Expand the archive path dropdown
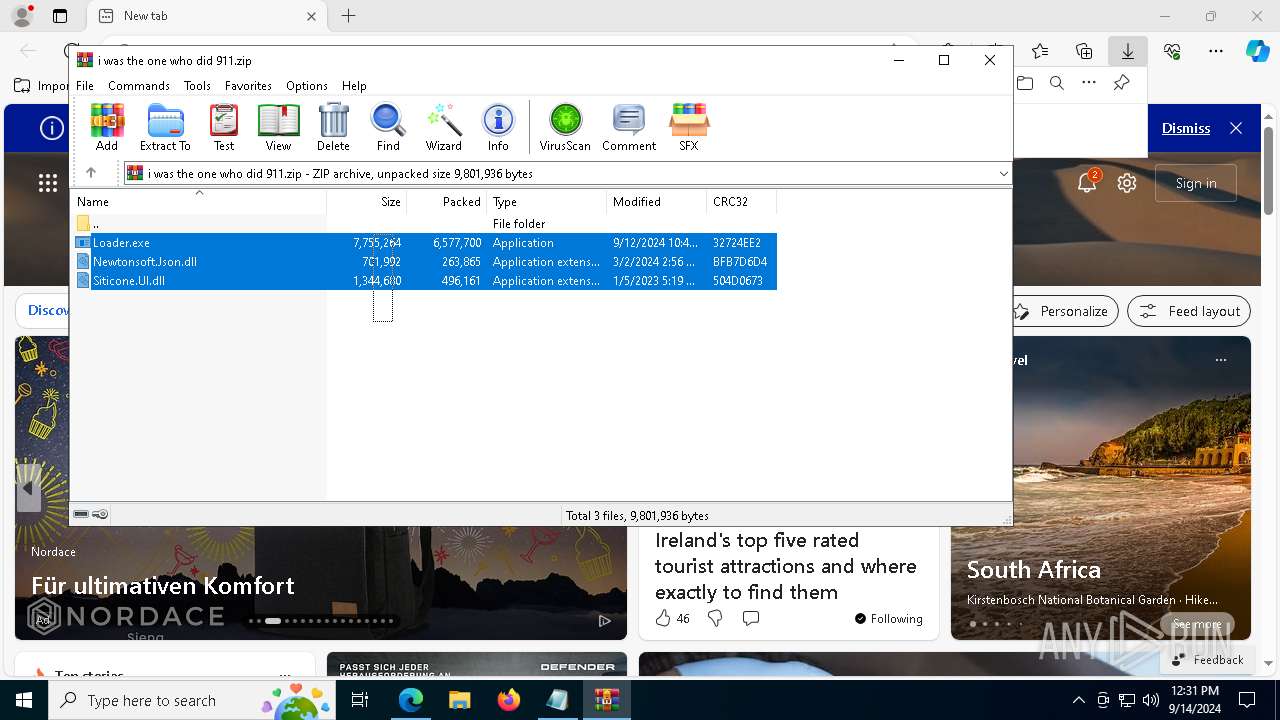The image size is (1280, 720). (1003, 174)
